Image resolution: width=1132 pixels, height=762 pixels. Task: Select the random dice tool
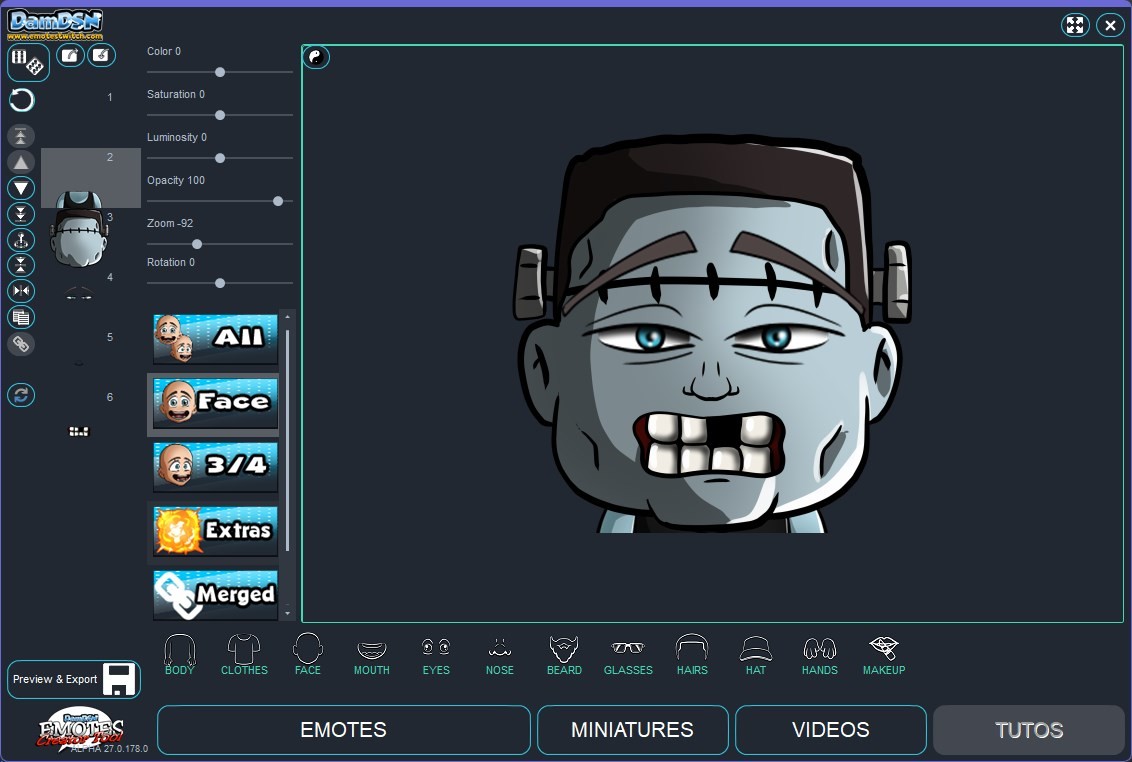pos(36,63)
